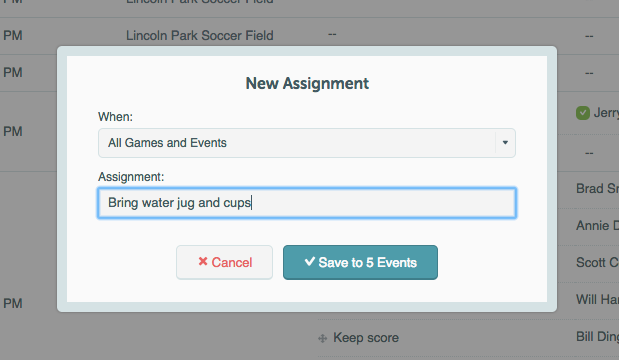Click the red X icon on Cancel
The image size is (619, 360).
pyautogui.click(x=203, y=261)
